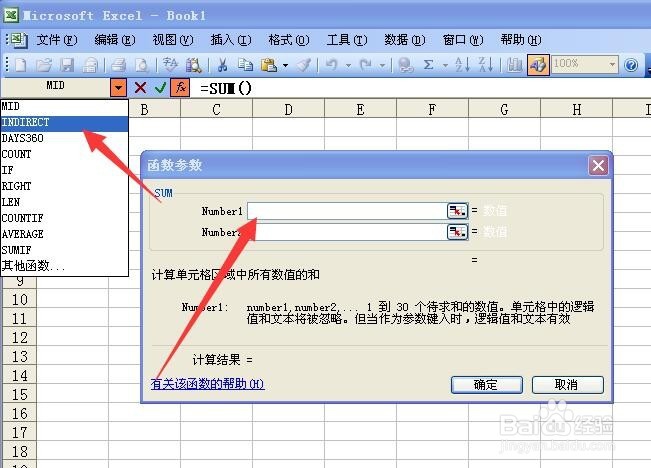651x468 pixels.
Task: Click the Chart Wizard icon
Action: (515, 65)
